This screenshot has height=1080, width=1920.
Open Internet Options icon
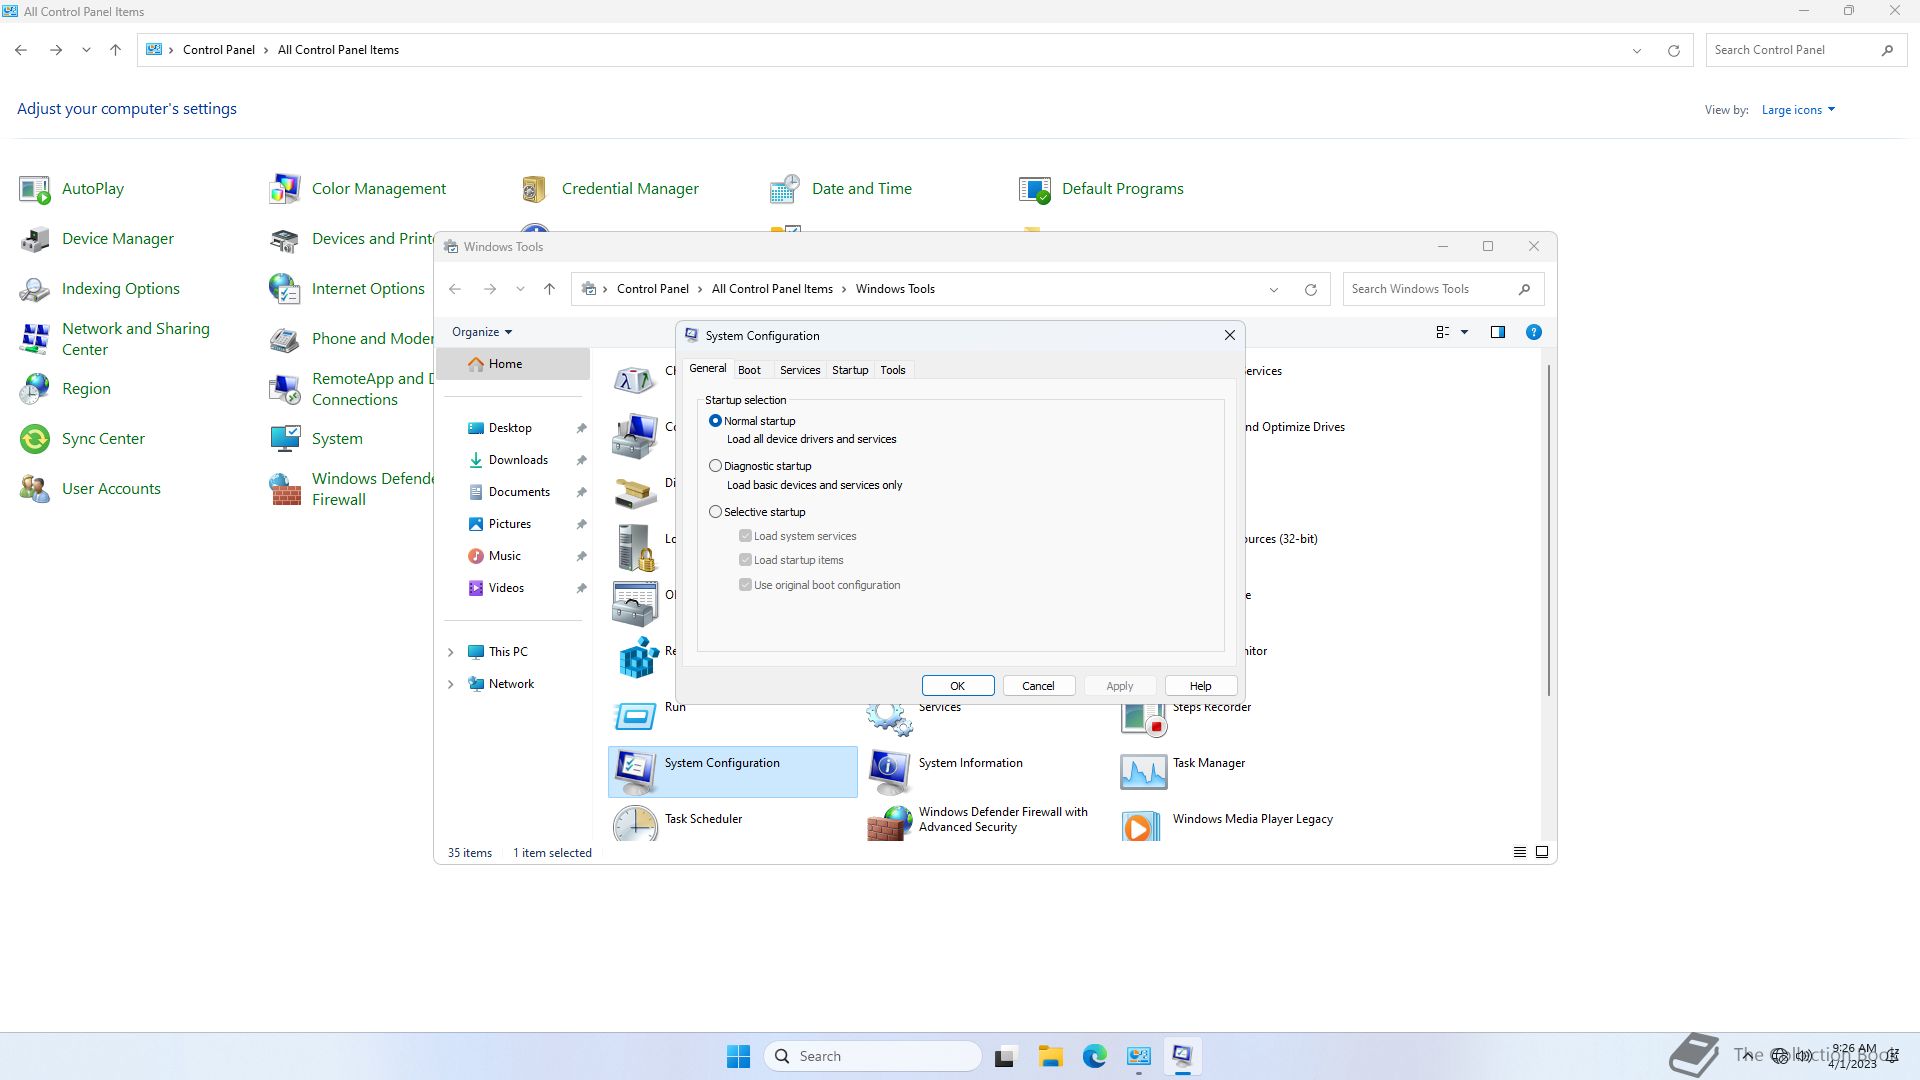click(x=285, y=289)
